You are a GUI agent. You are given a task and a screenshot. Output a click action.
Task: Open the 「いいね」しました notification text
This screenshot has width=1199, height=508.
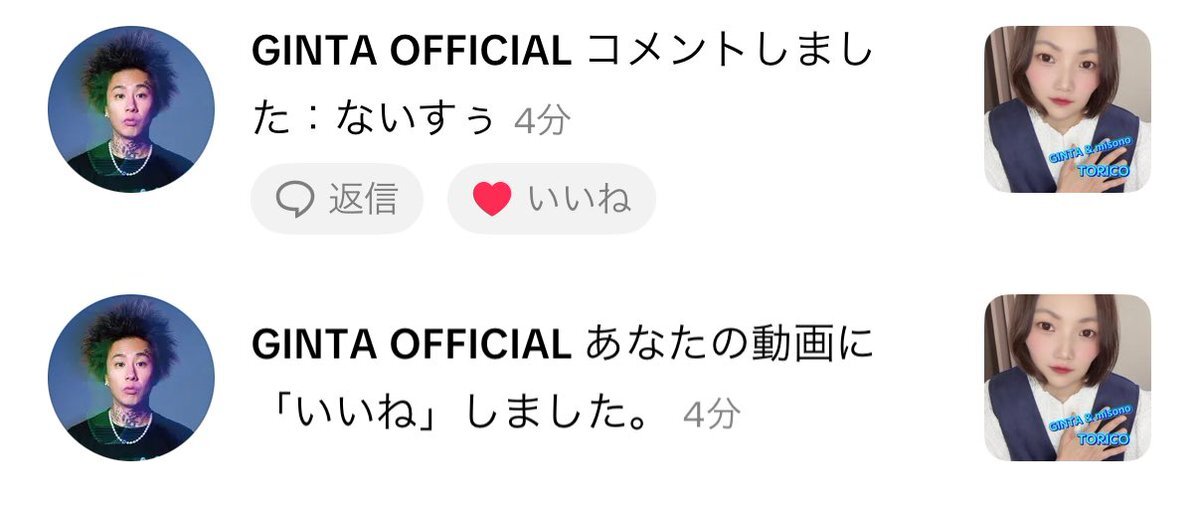pos(462,413)
